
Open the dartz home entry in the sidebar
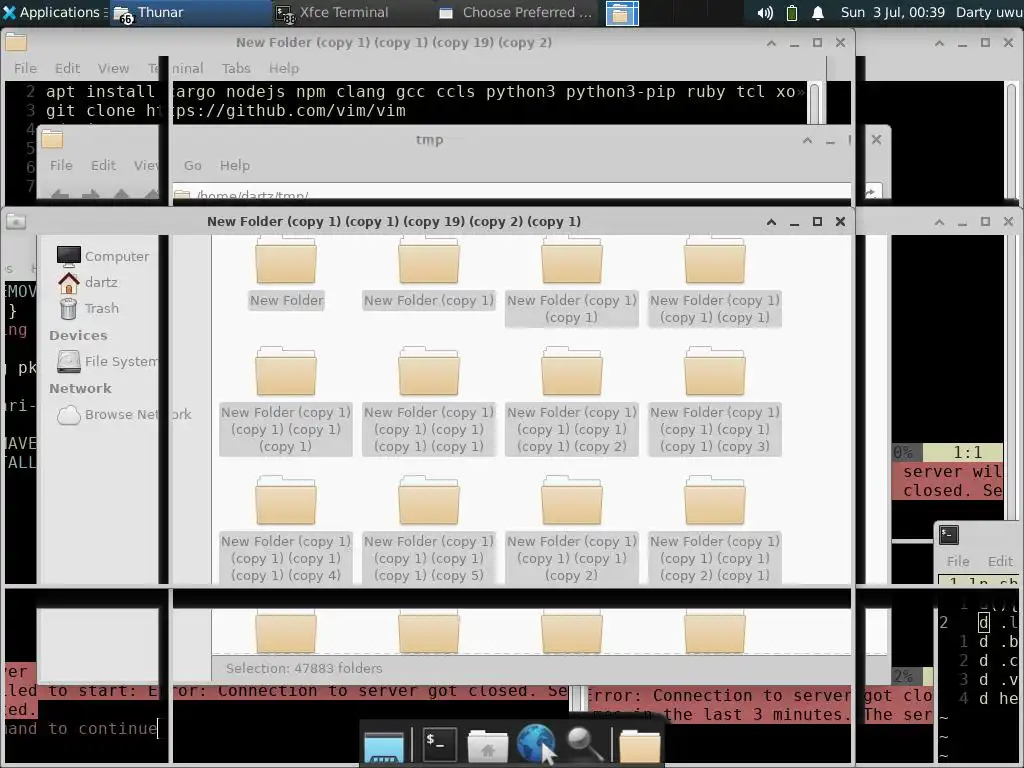(x=88, y=282)
